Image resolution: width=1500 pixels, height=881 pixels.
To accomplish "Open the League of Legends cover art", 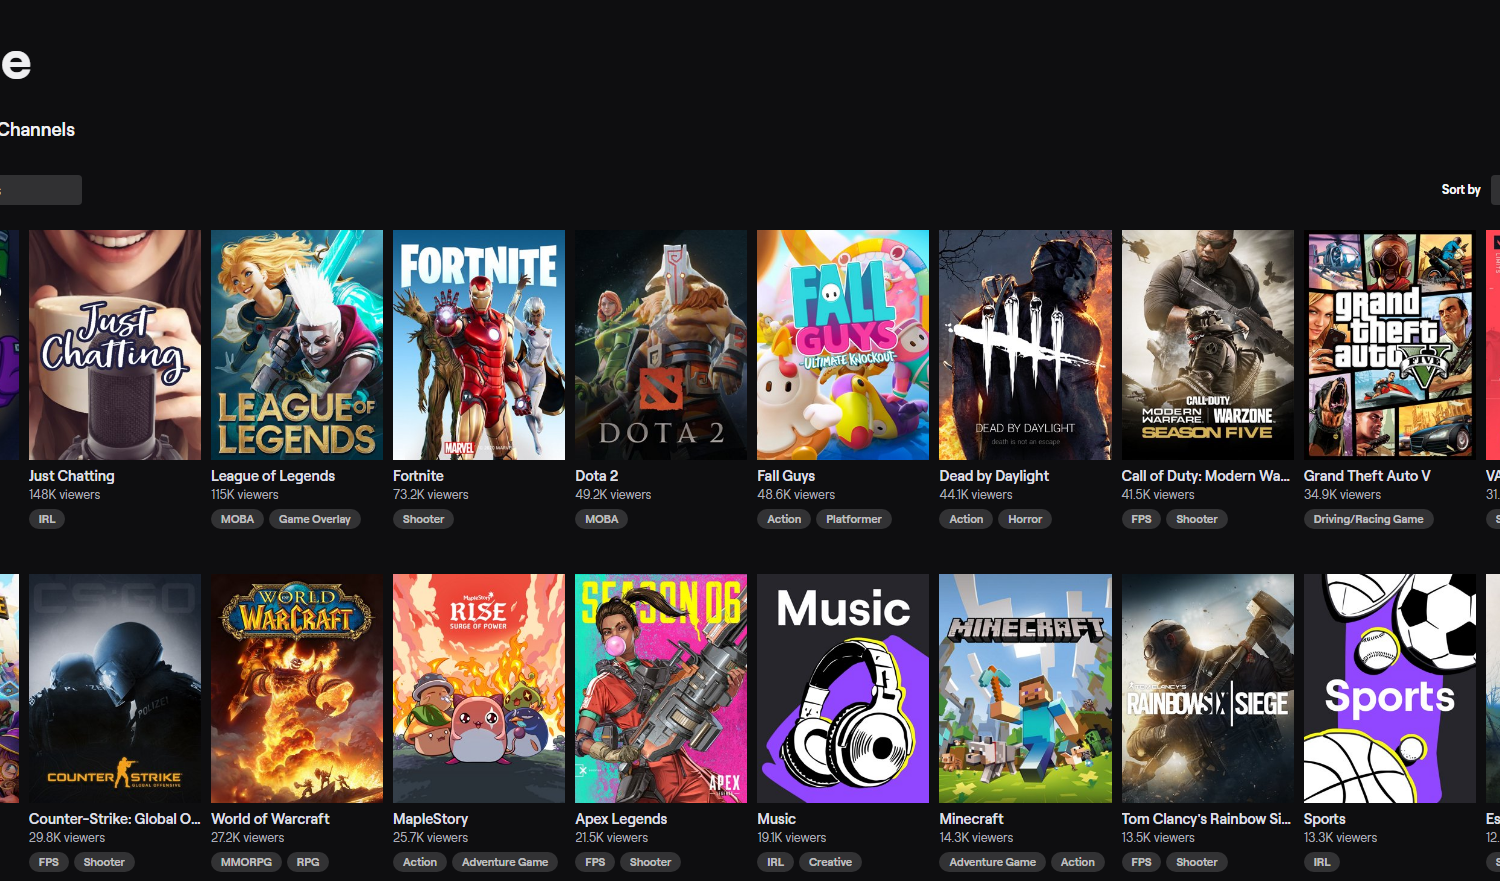I will coord(297,345).
